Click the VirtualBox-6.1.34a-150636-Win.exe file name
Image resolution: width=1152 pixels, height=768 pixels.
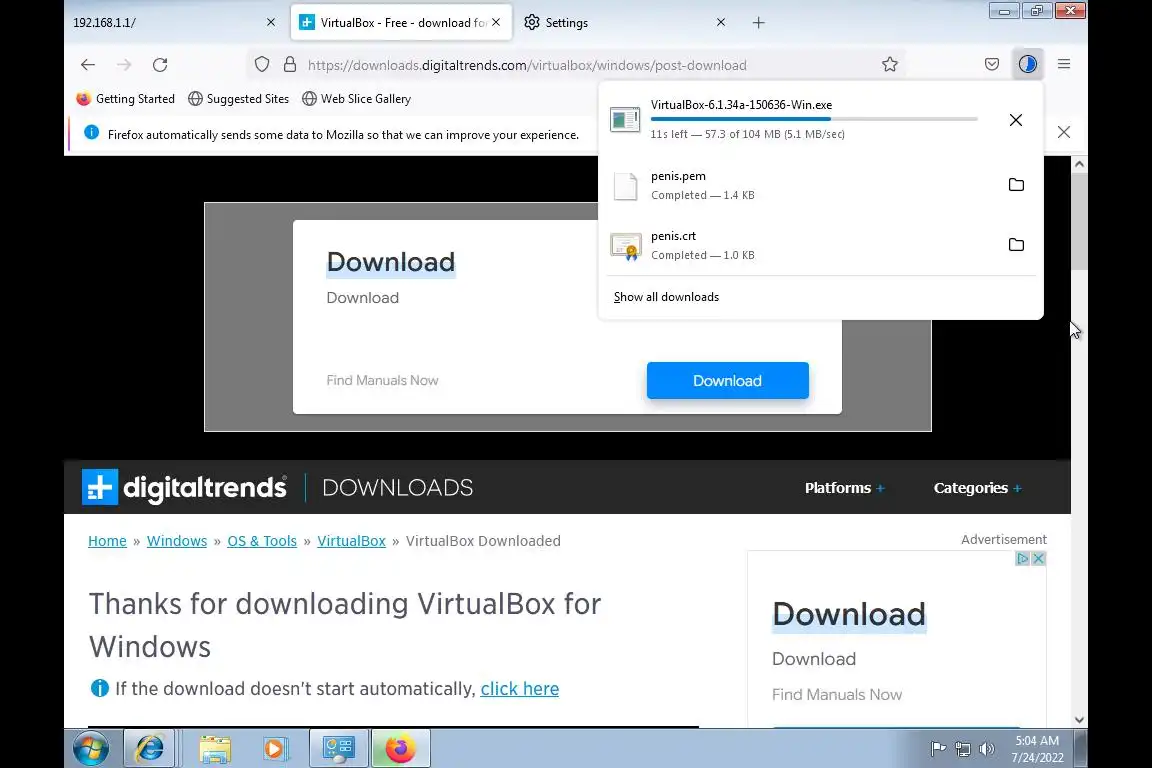(x=741, y=104)
